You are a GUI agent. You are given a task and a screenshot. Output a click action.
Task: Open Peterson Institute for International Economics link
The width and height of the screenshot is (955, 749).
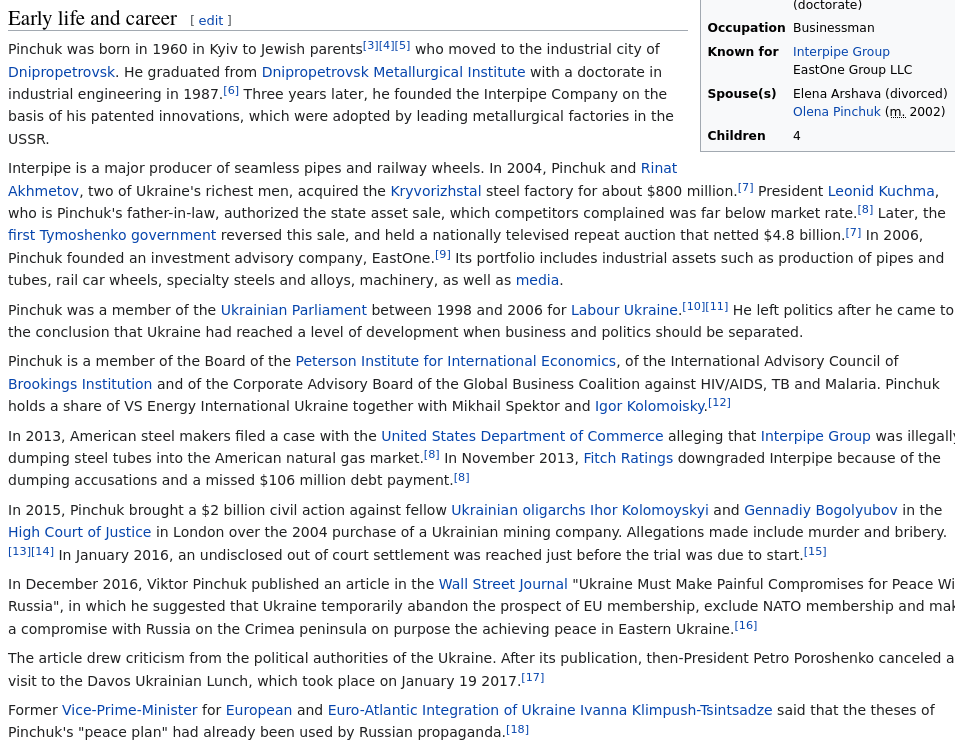pyautogui.click(x=456, y=361)
